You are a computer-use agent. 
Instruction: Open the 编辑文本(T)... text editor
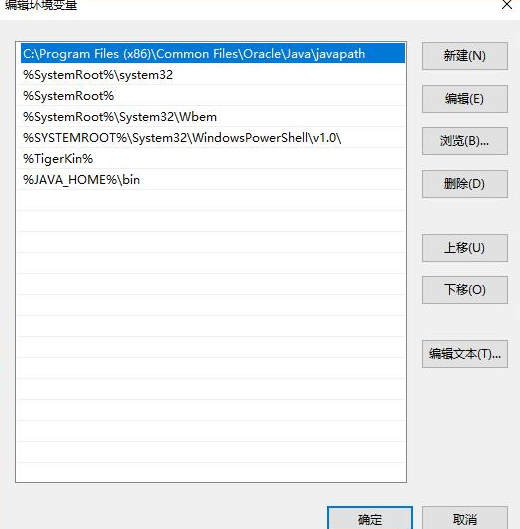click(x=465, y=354)
